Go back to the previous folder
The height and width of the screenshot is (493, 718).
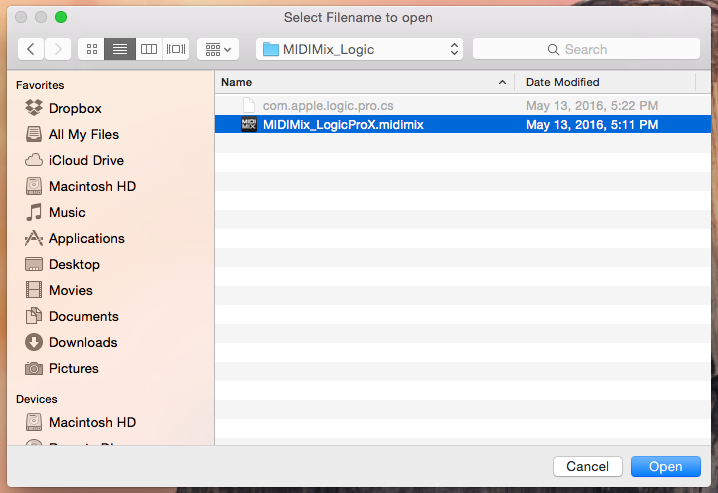[x=31, y=49]
